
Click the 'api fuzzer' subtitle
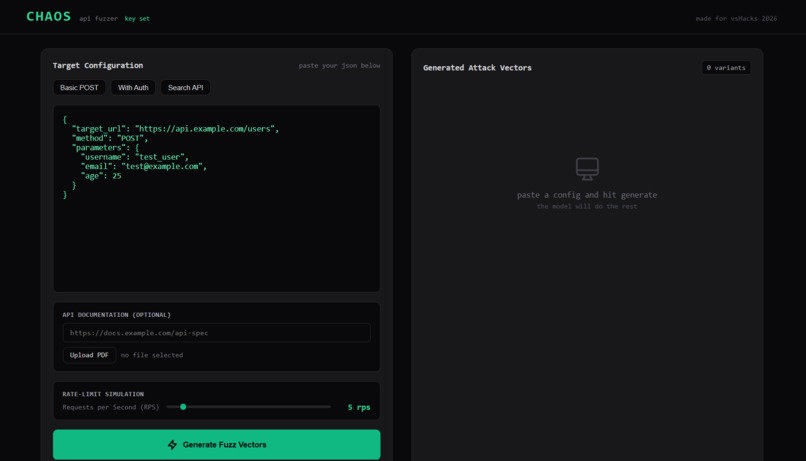coord(98,19)
